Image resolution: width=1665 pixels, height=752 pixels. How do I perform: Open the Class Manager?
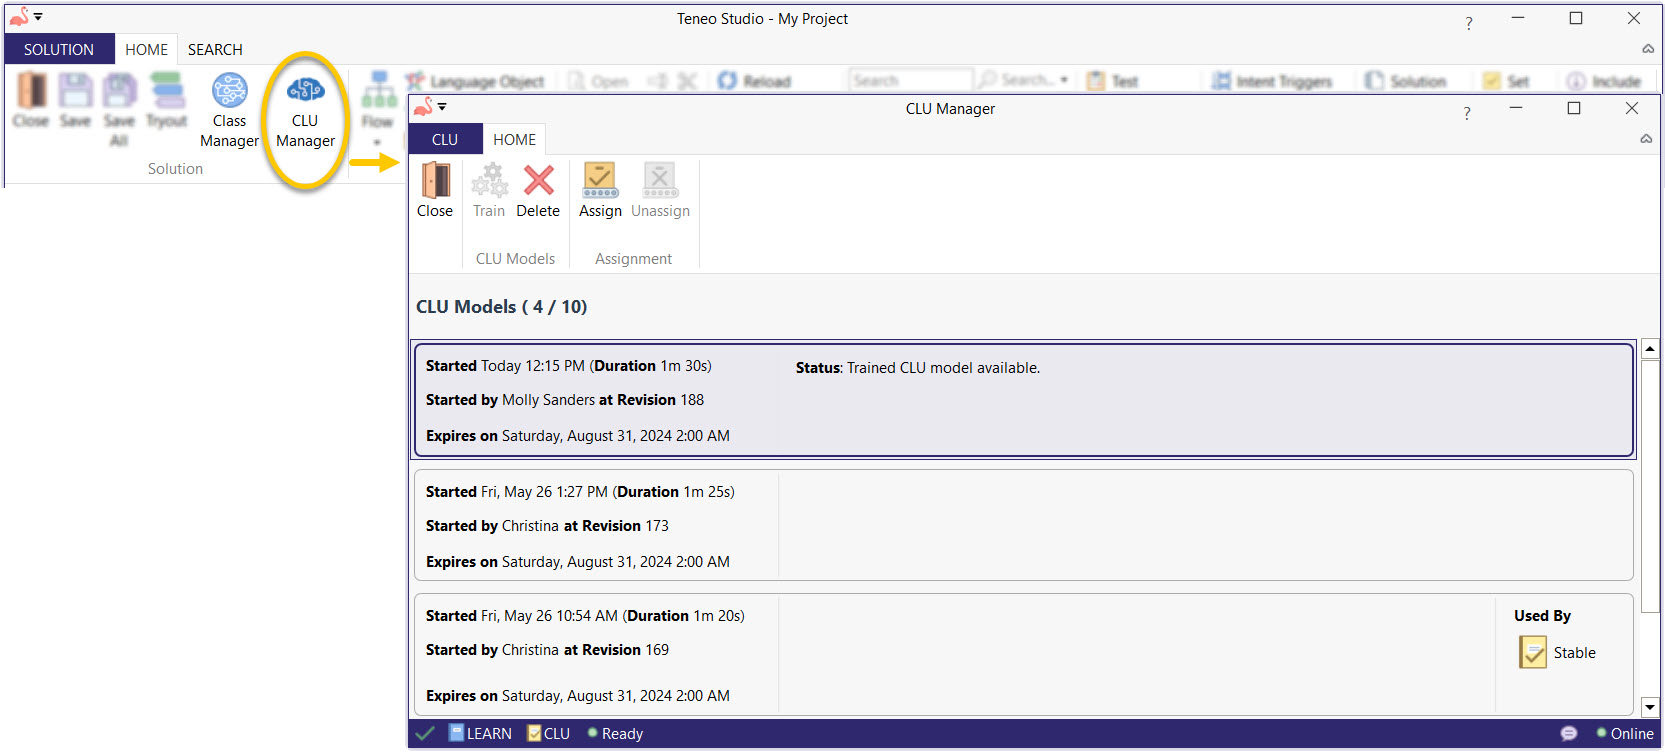pos(229,112)
